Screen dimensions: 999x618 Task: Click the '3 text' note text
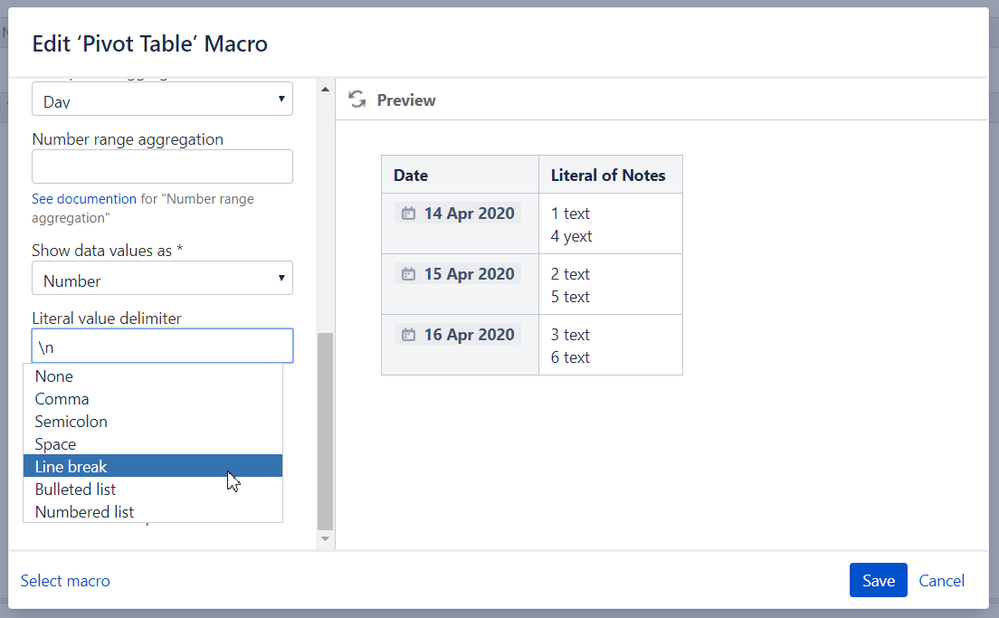[570, 334]
